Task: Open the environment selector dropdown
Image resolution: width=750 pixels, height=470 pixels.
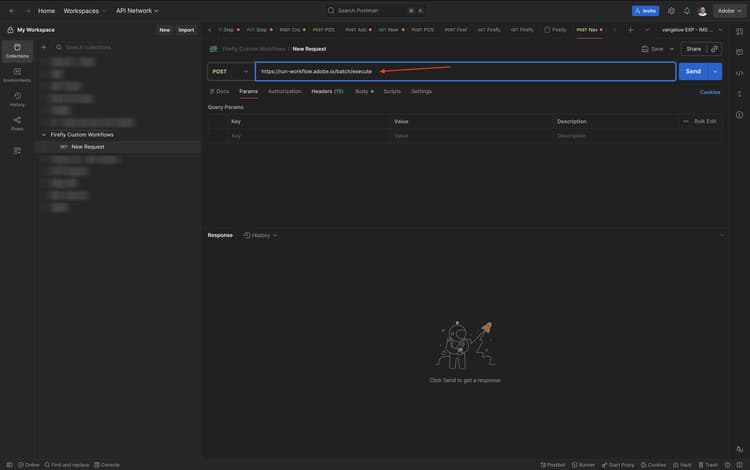Action: pos(692,30)
